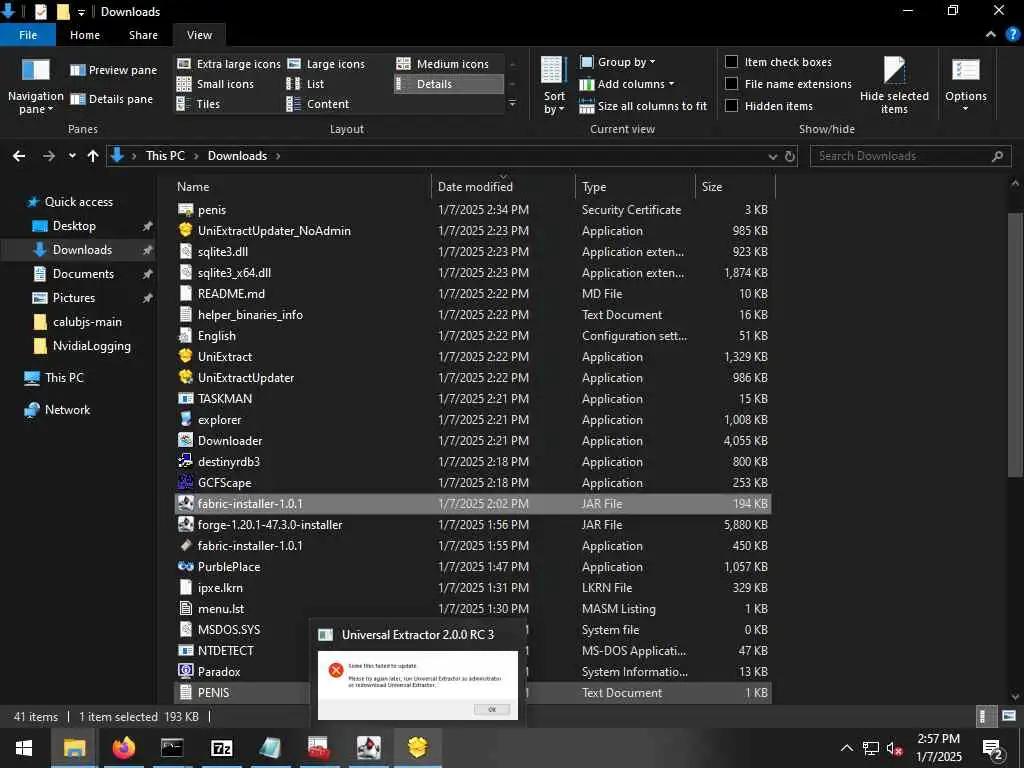1024x768 pixels.
Task: Open 7-Zip from the taskbar
Action: pyautogui.click(x=221, y=748)
